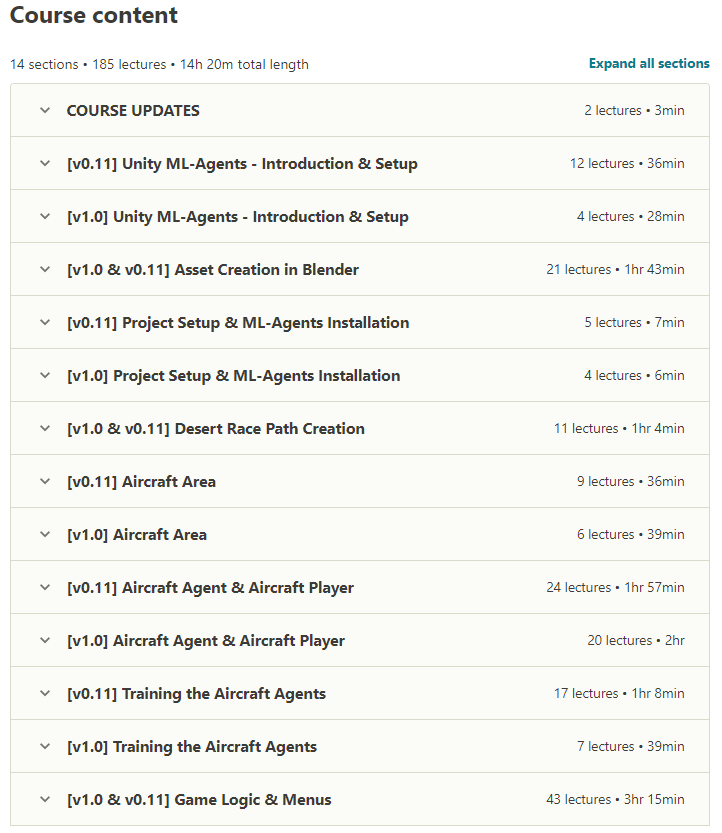The height and width of the screenshot is (833, 722).
Task: Click Expand all sections link
Action: (649, 64)
